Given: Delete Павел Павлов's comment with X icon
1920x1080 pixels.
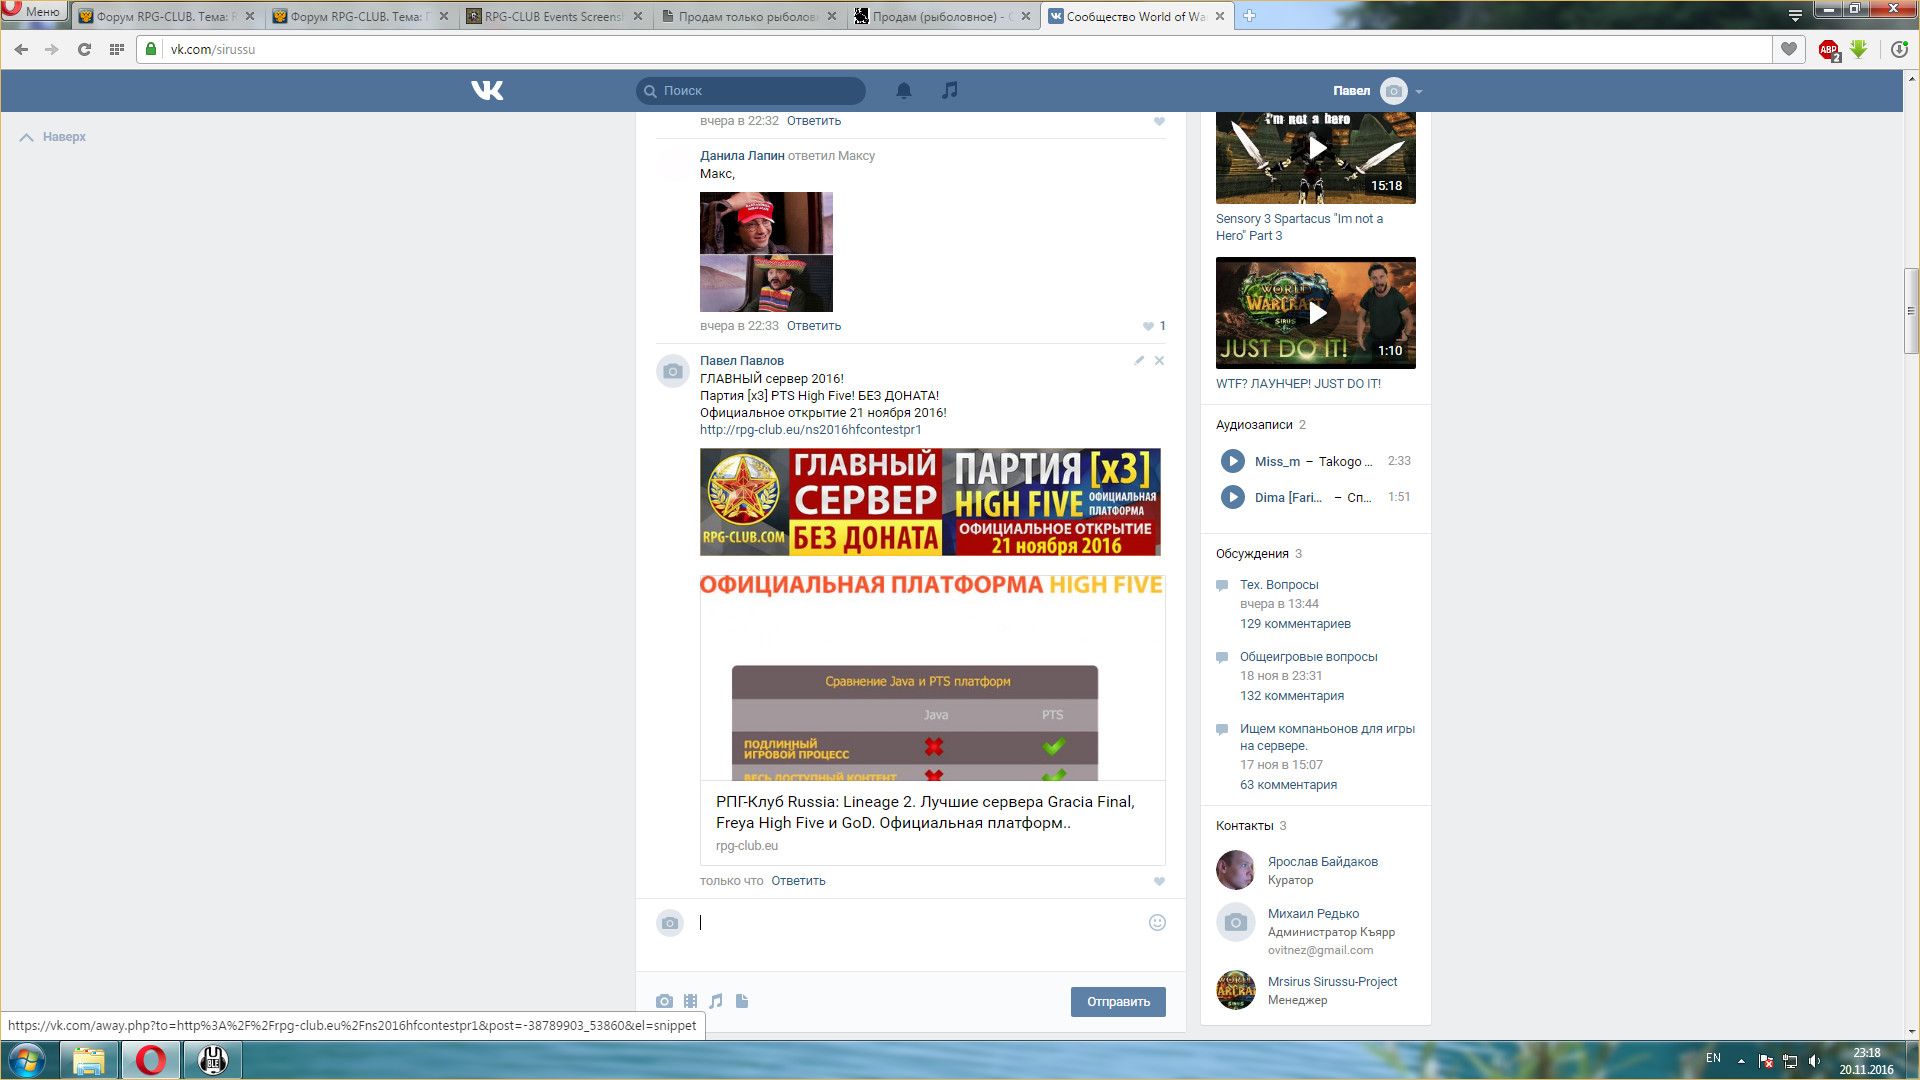Looking at the screenshot, I should point(1159,360).
